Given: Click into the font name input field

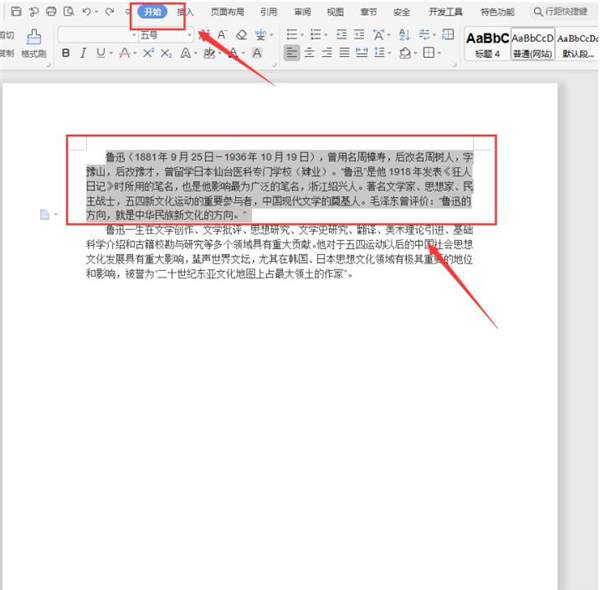Looking at the screenshot, I should [94, 35].
